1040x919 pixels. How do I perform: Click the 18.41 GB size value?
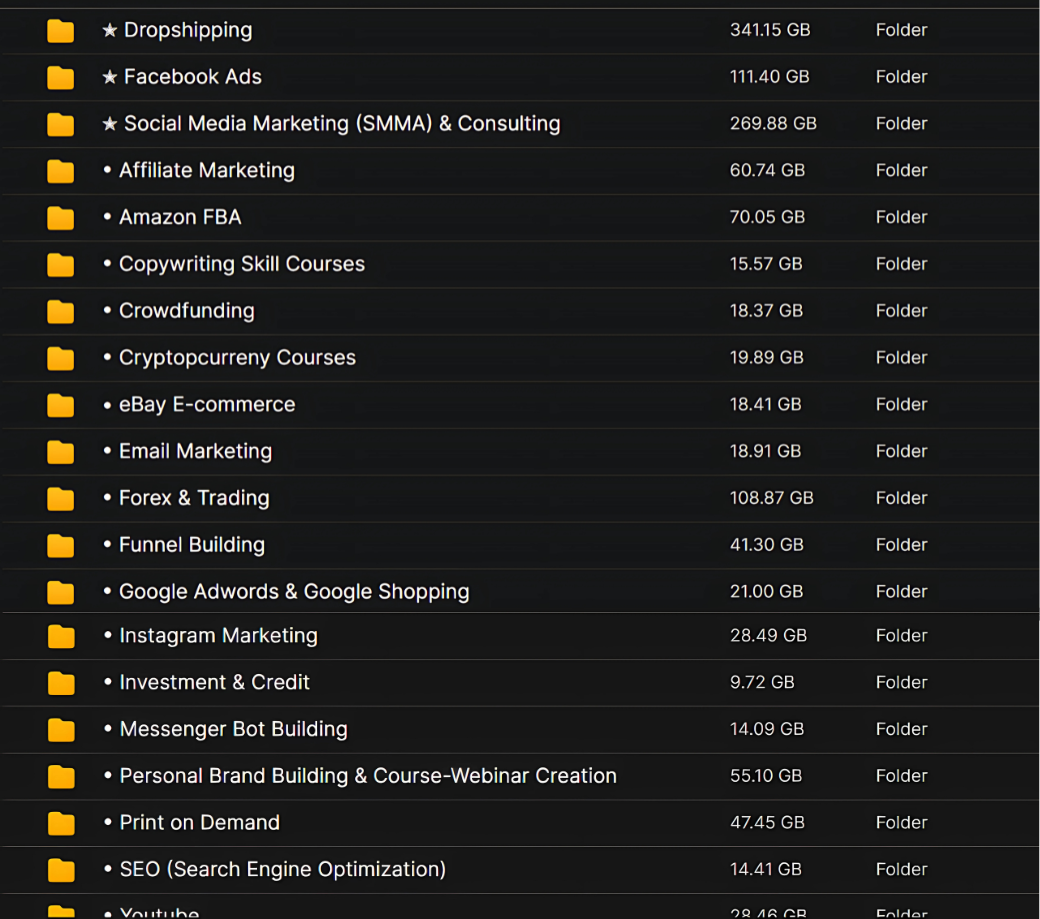coord(765,404)
